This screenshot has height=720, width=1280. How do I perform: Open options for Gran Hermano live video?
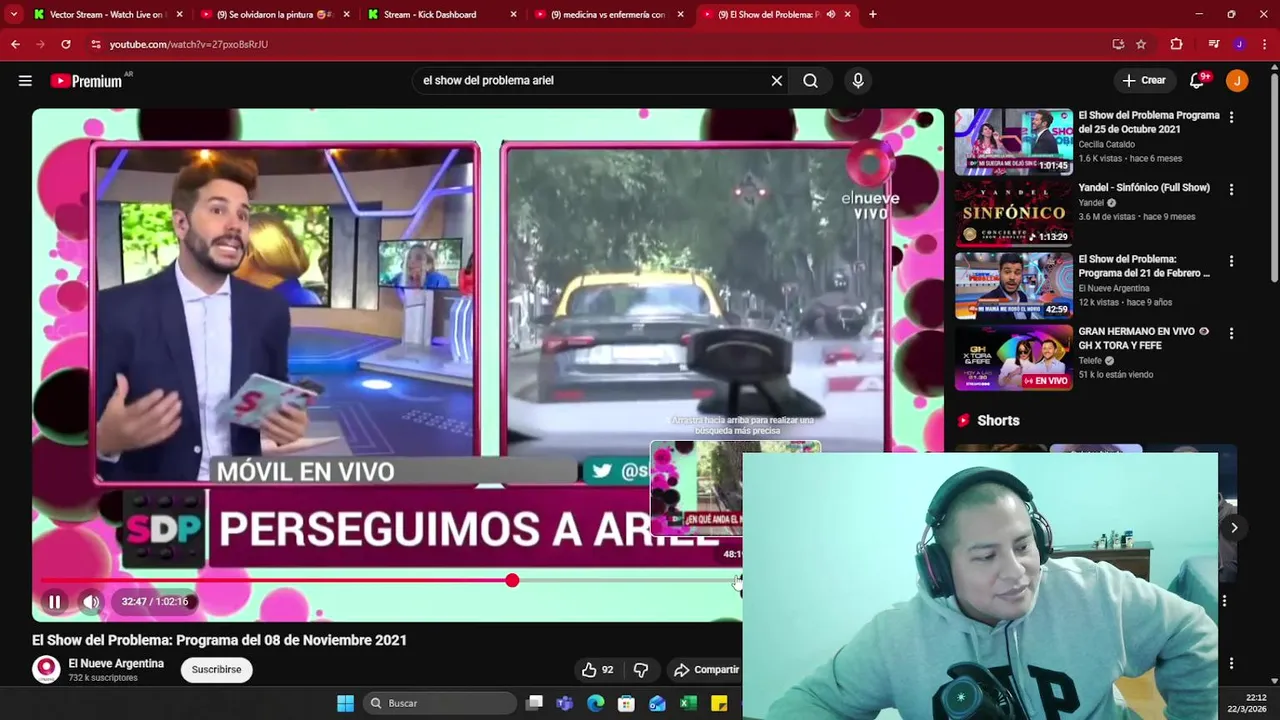click(x=1231, y=333)
